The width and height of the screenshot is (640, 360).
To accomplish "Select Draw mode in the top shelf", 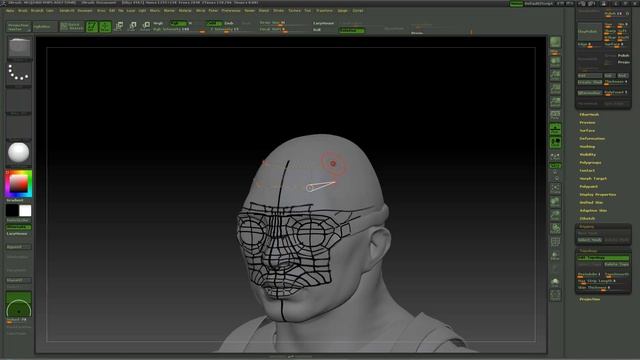I will 105,27.
